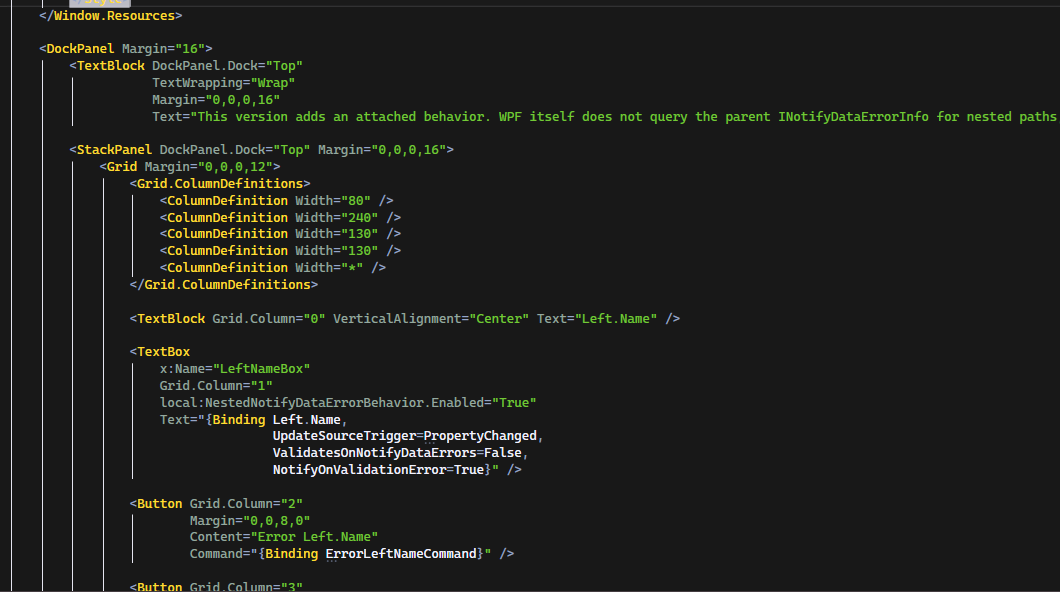Click x:Name="LeftNameBox" attribute
1060x592 pixels.
click(235, 368)
